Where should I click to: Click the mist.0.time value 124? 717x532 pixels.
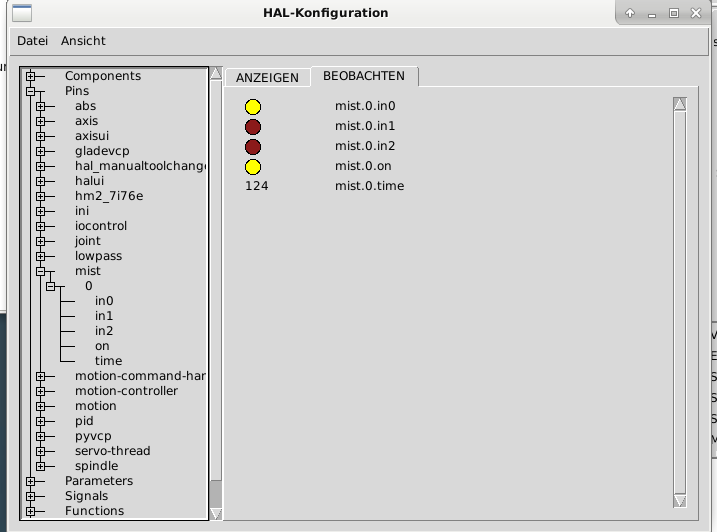pos(257,186)
